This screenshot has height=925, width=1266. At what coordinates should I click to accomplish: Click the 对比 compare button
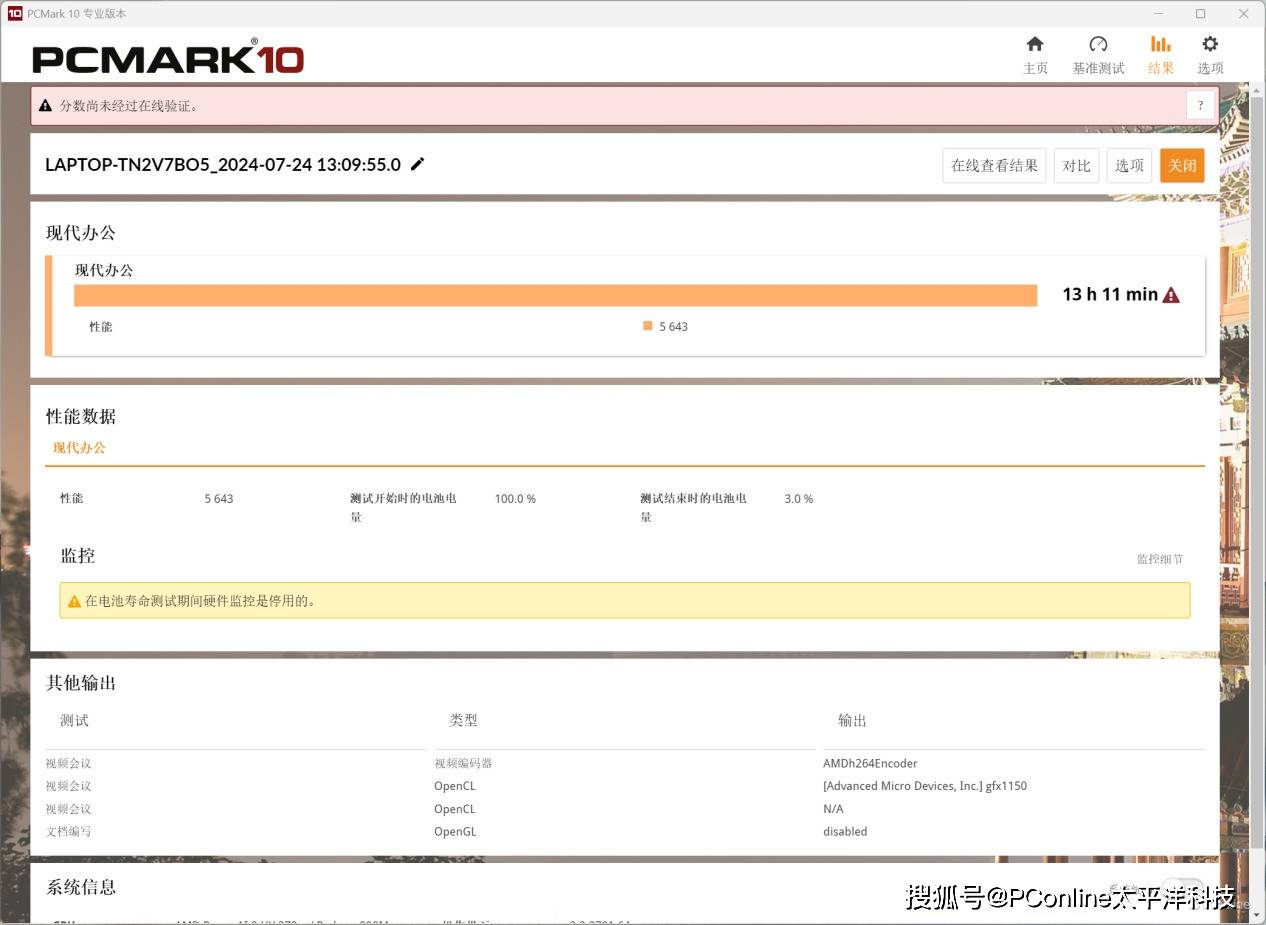pyautogui.click(x=1076, y=166)
